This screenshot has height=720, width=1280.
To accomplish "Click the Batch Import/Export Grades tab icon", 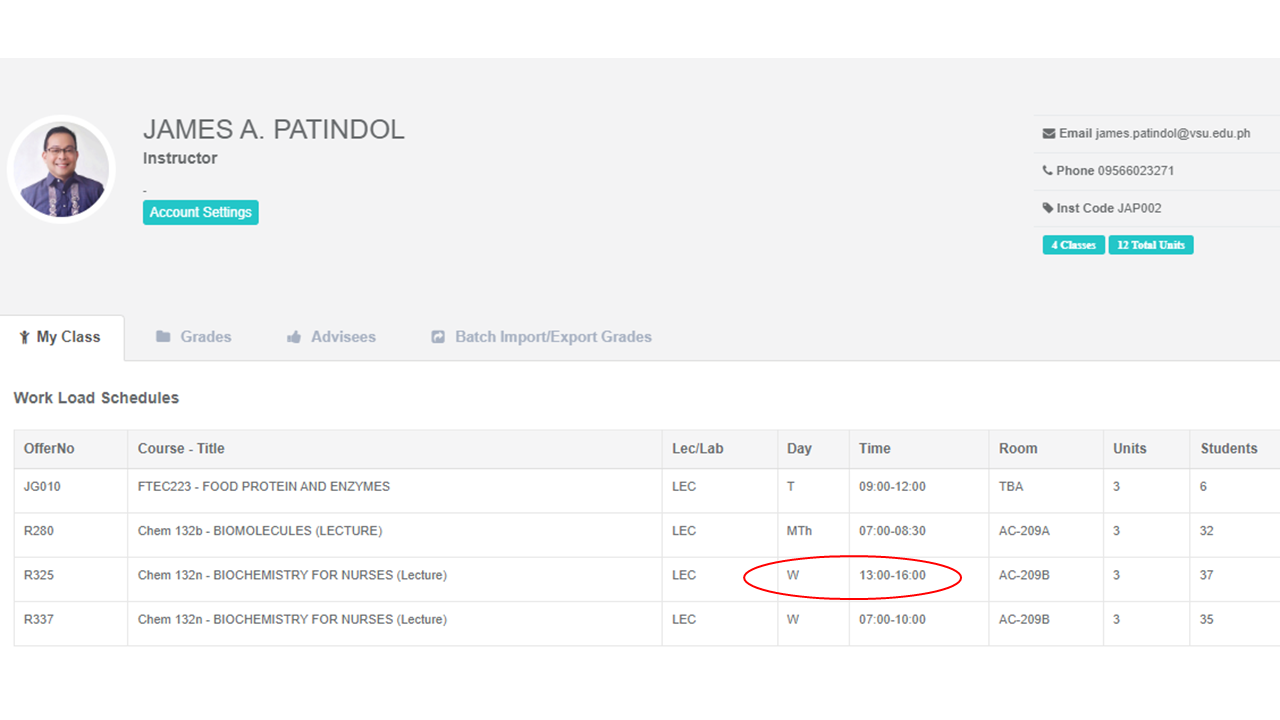I will pos(438,338).
